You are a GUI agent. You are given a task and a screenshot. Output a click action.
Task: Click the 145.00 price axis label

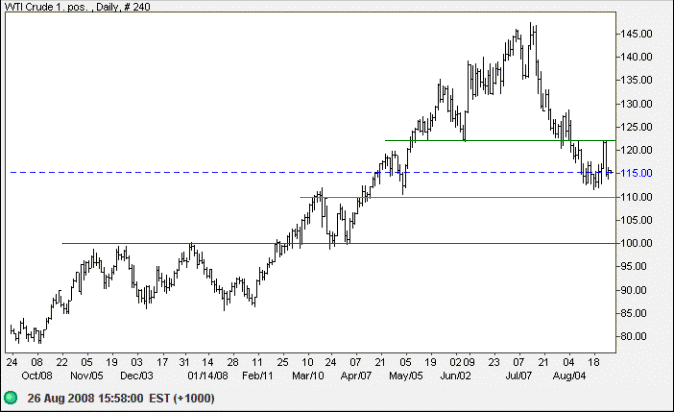[x=637, y=34]
